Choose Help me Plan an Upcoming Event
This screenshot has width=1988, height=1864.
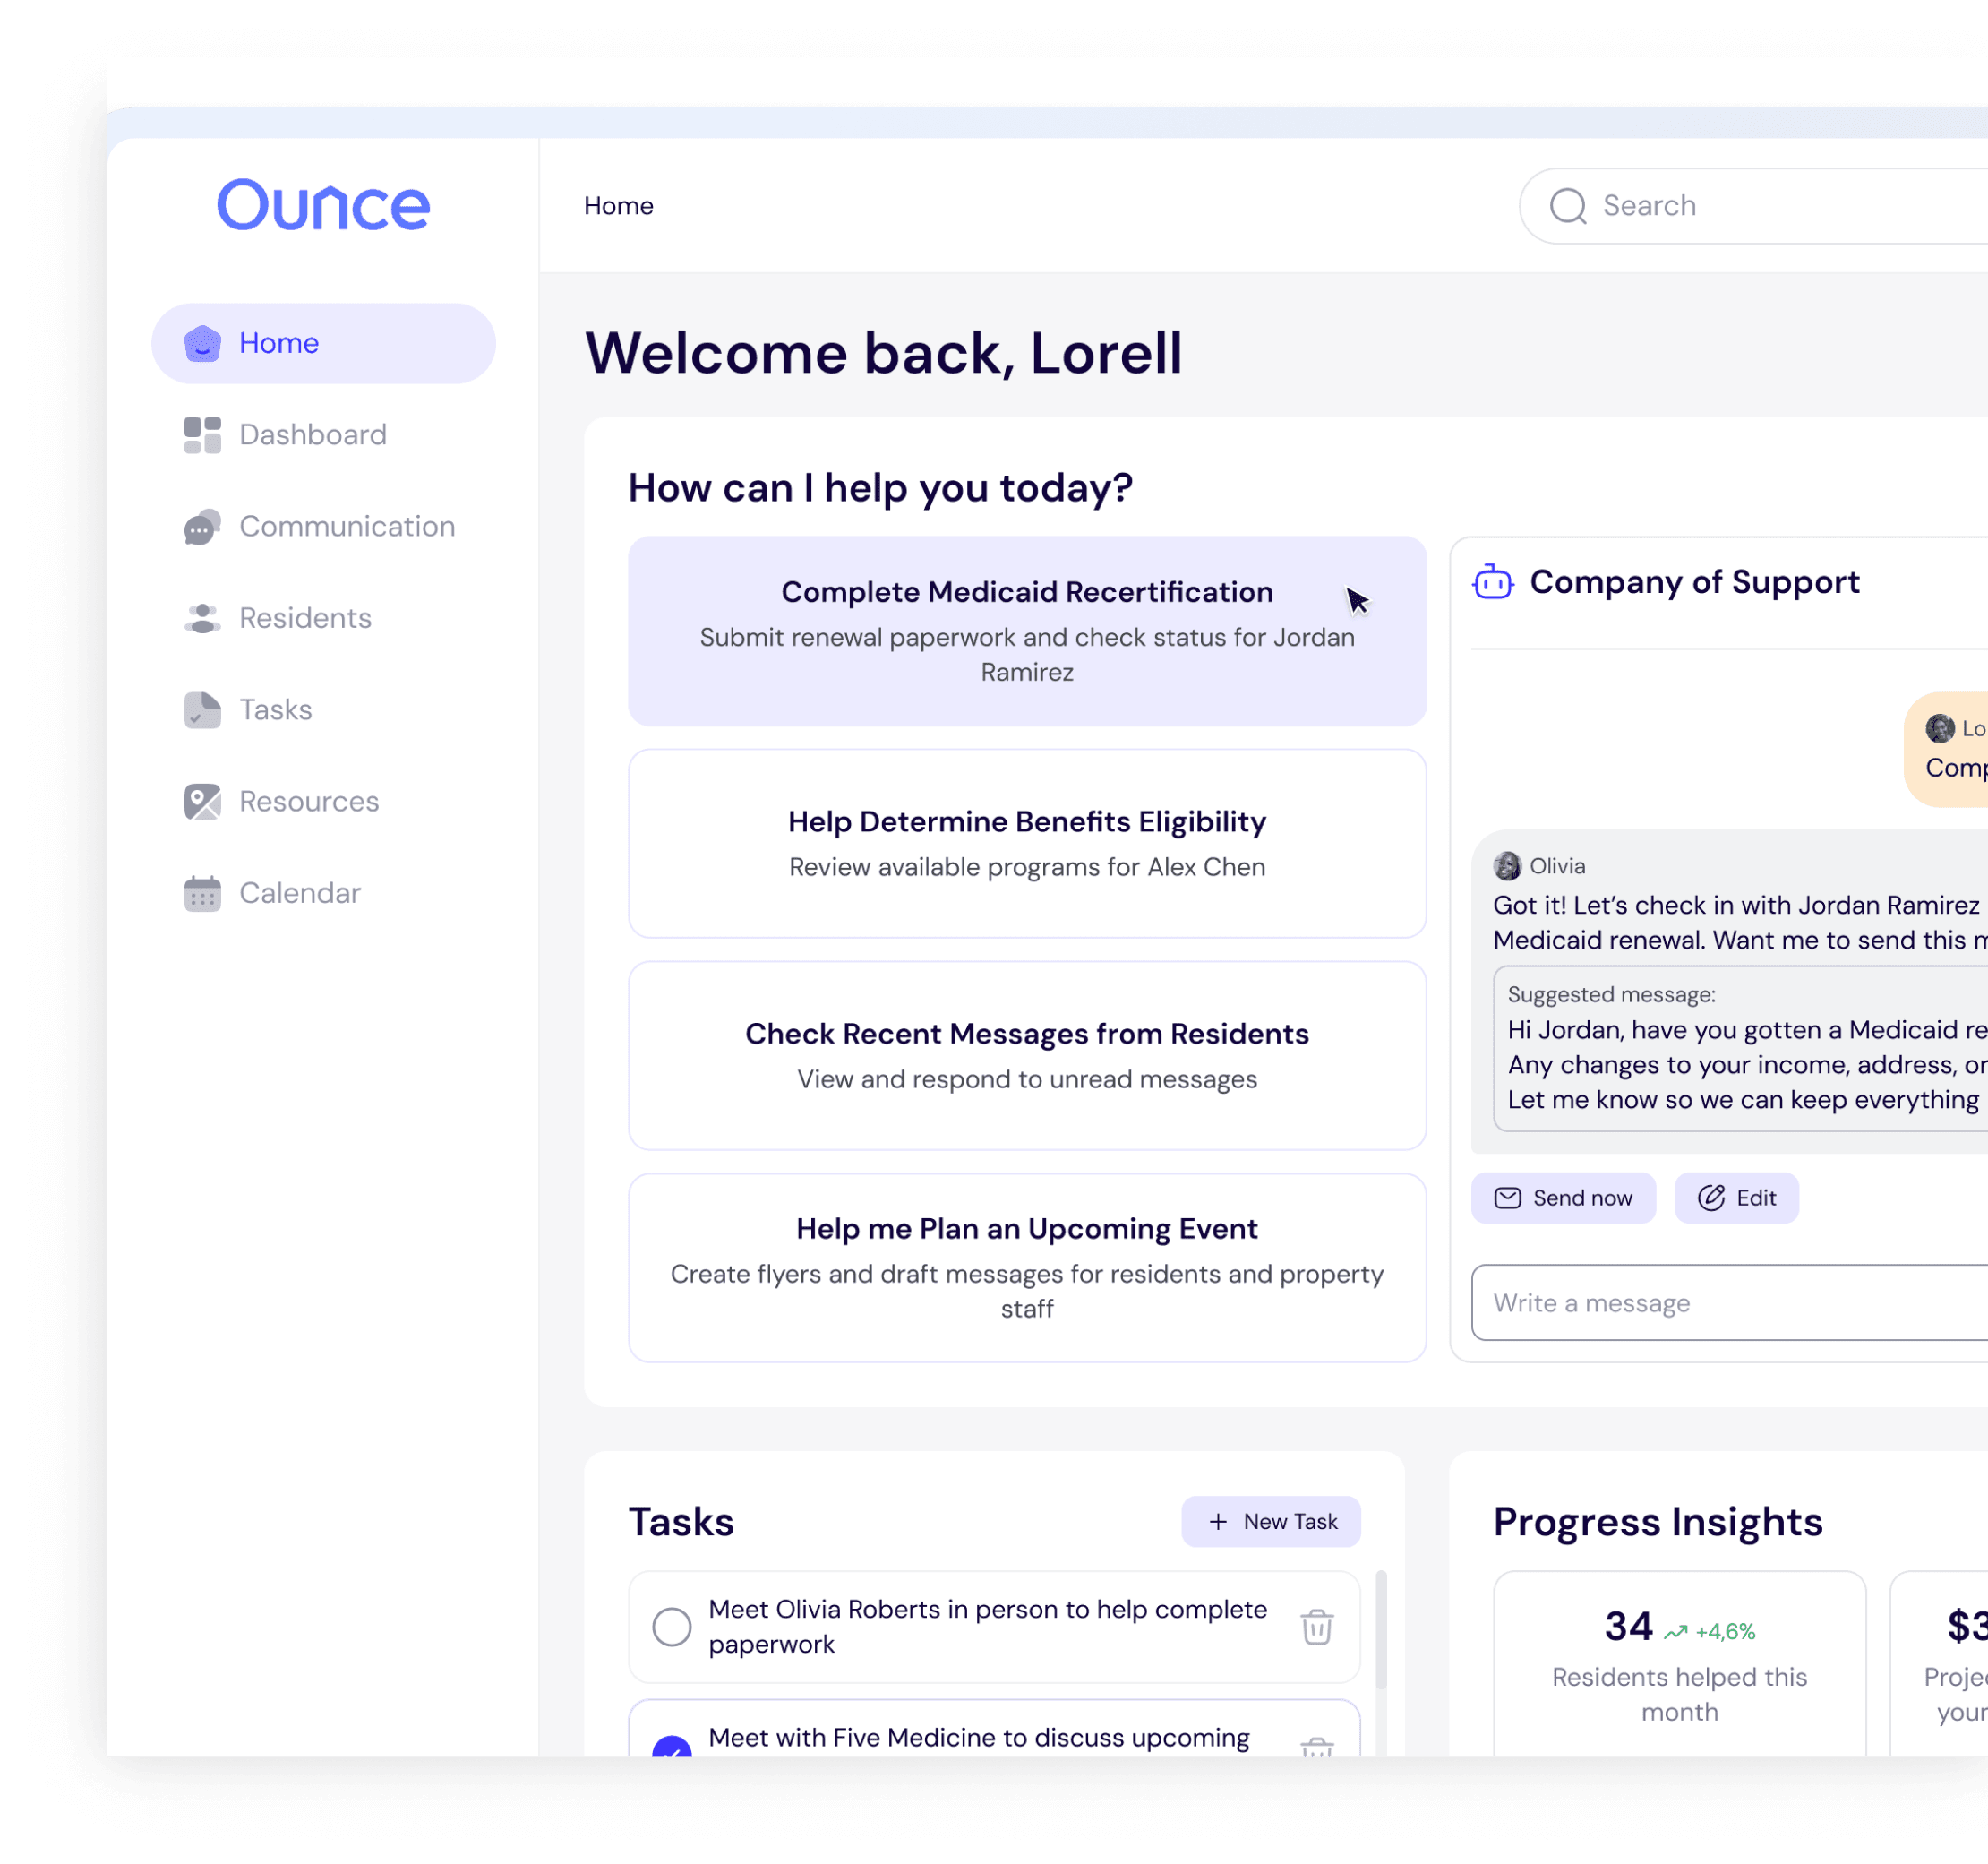[1027, 1268]
